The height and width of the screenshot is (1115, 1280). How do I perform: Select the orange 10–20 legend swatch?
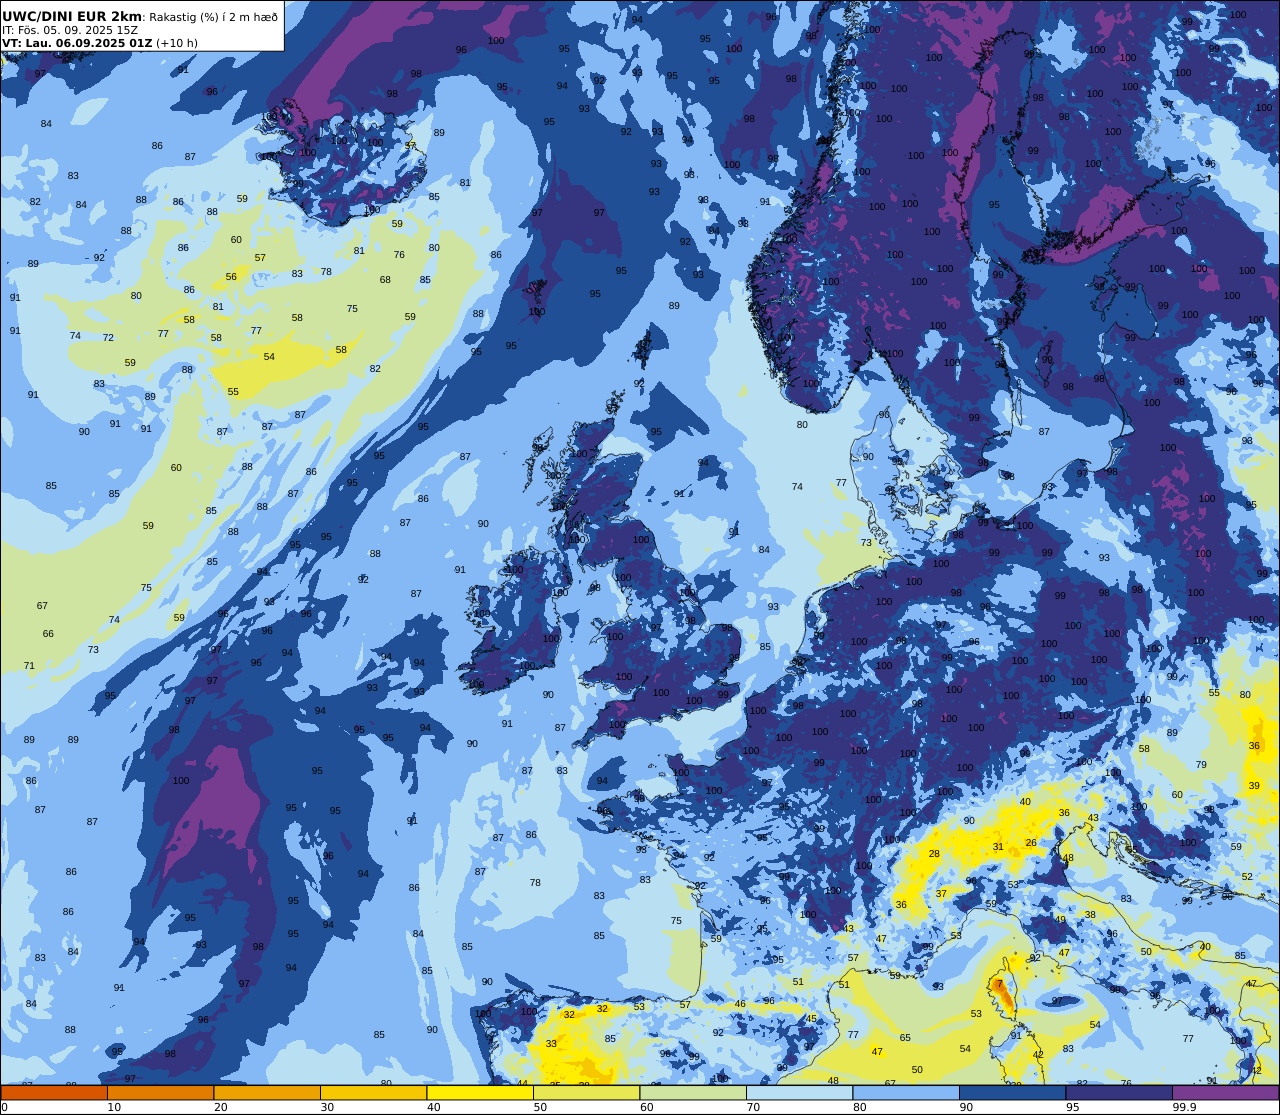[160, 1093]
